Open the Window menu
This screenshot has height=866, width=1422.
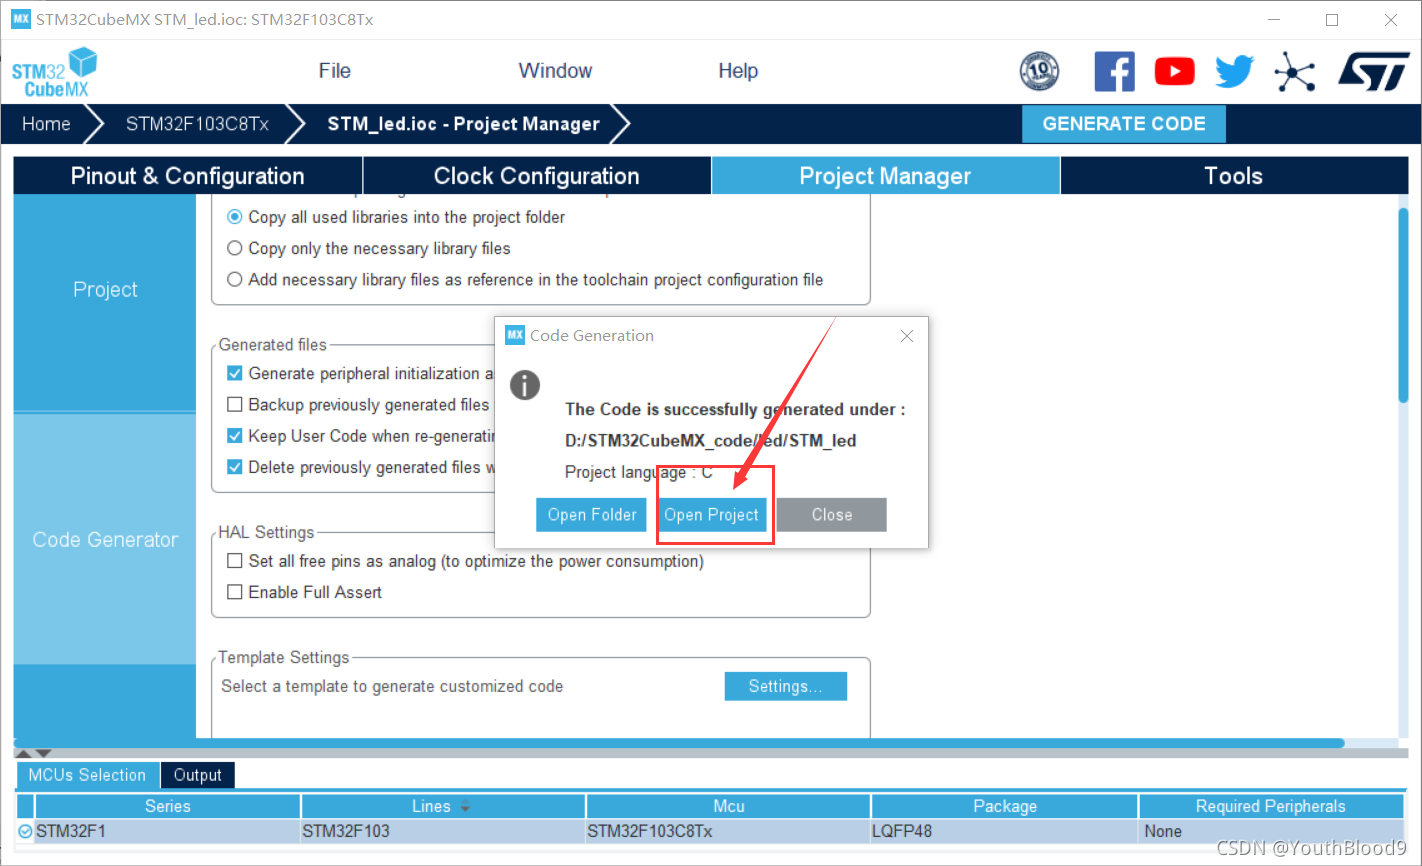pos(555,71)
